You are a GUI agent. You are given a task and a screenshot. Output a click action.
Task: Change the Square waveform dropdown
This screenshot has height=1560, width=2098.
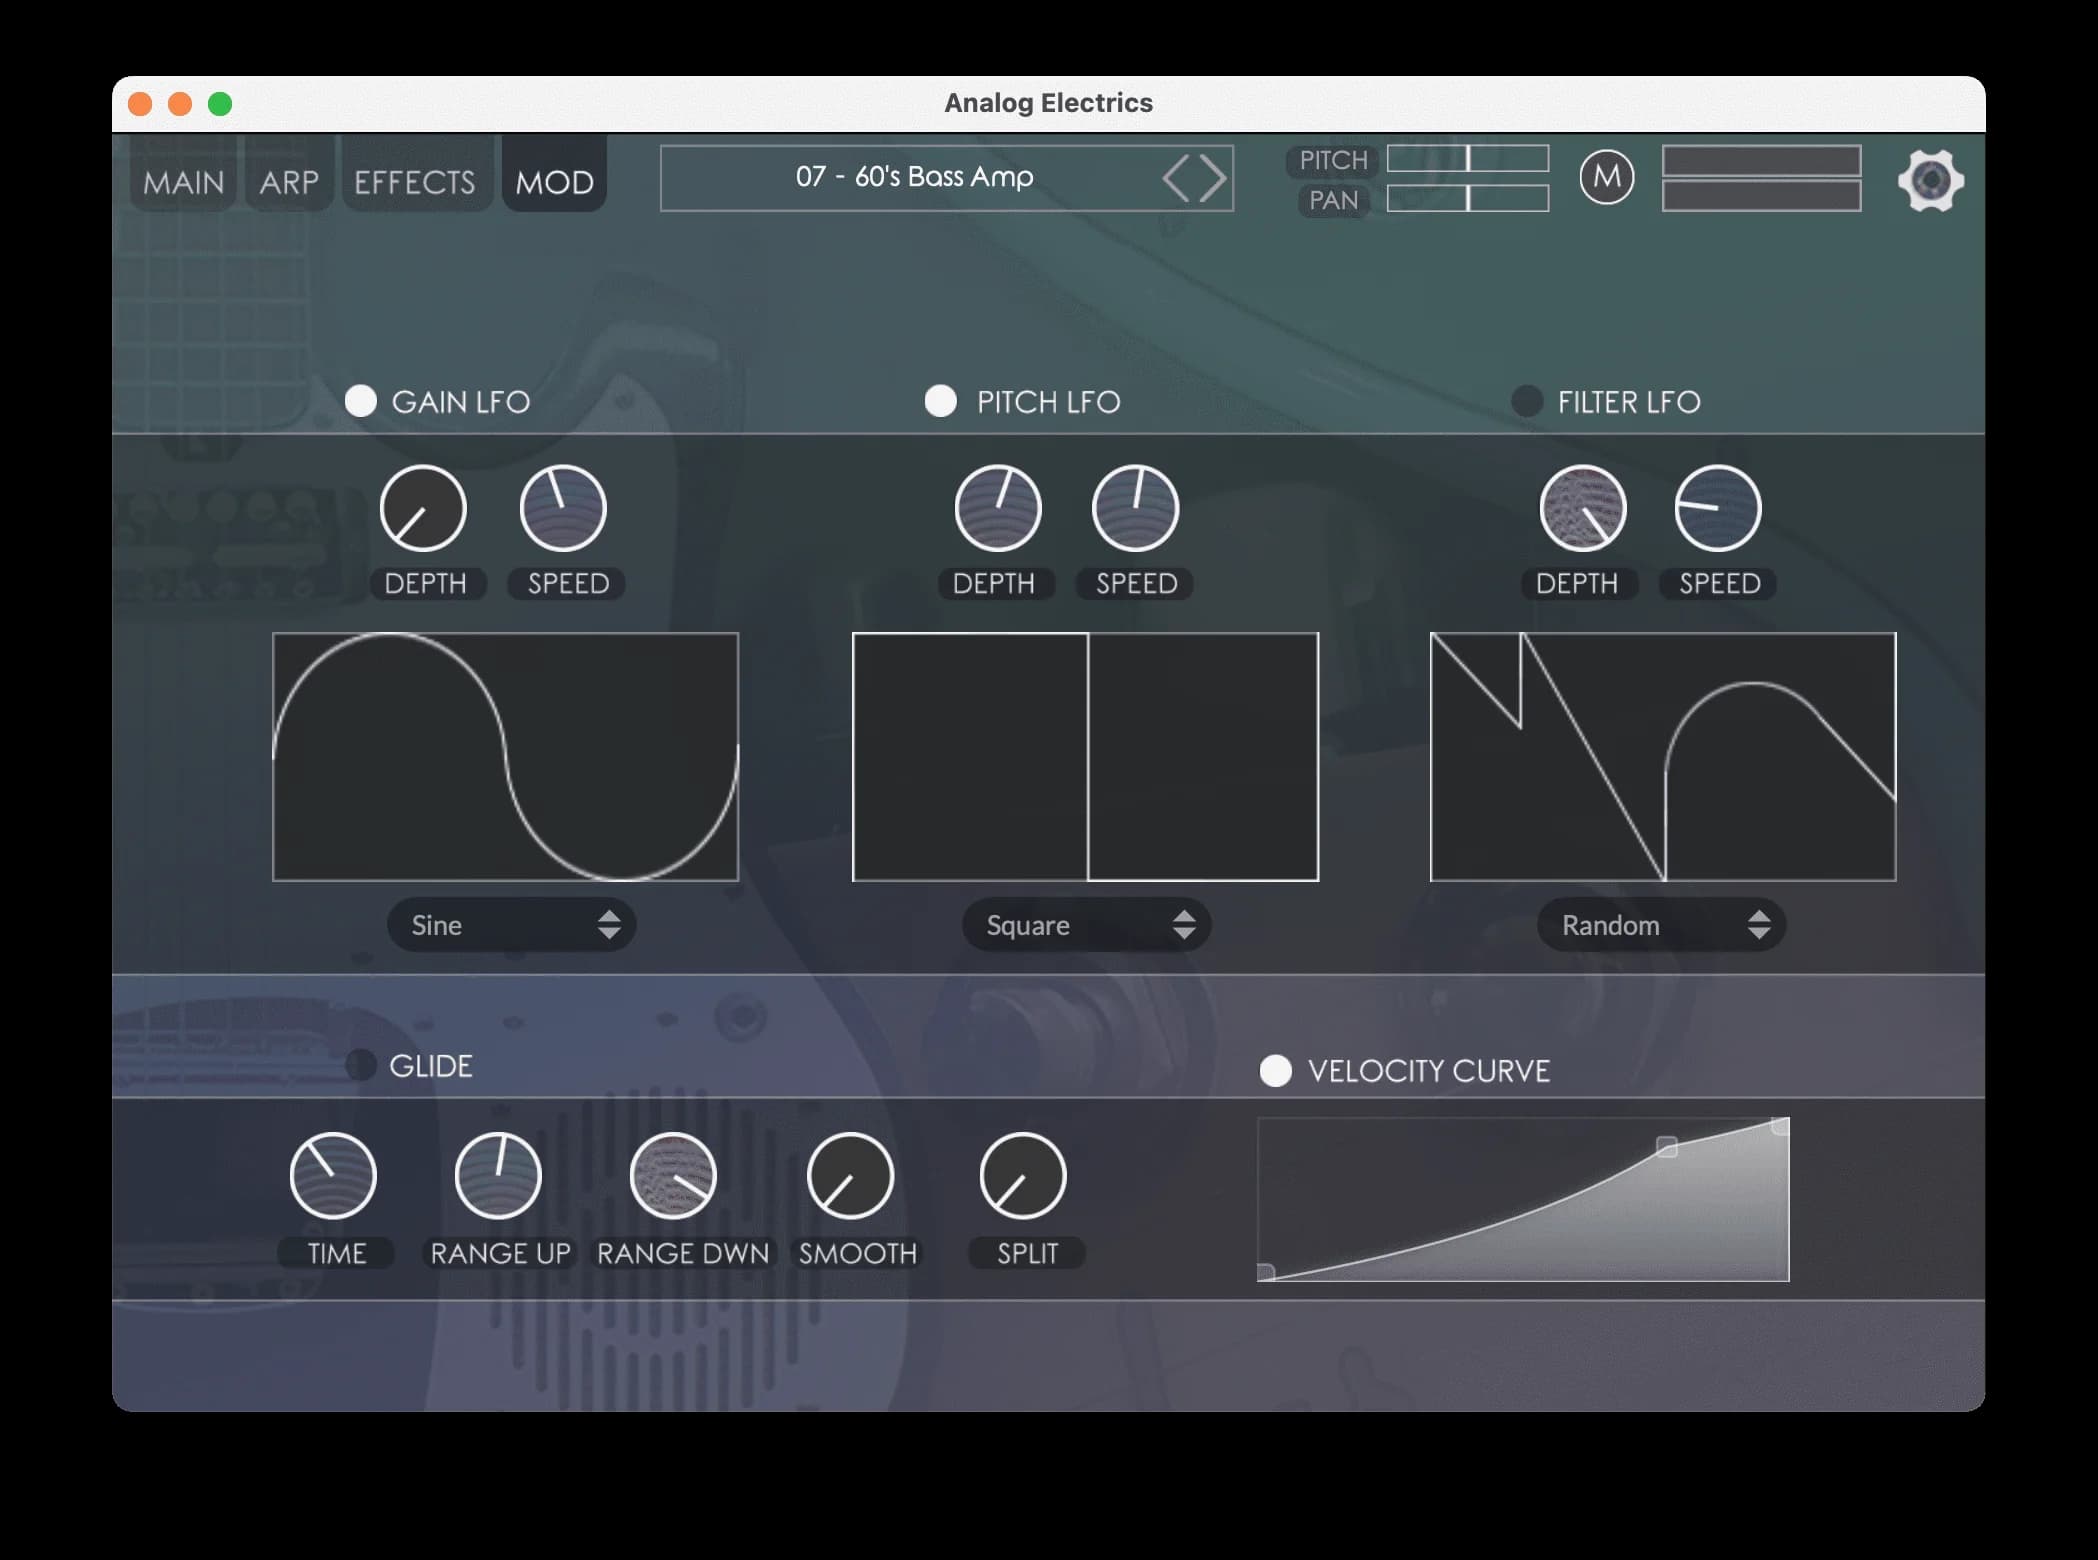[1085, 925]
